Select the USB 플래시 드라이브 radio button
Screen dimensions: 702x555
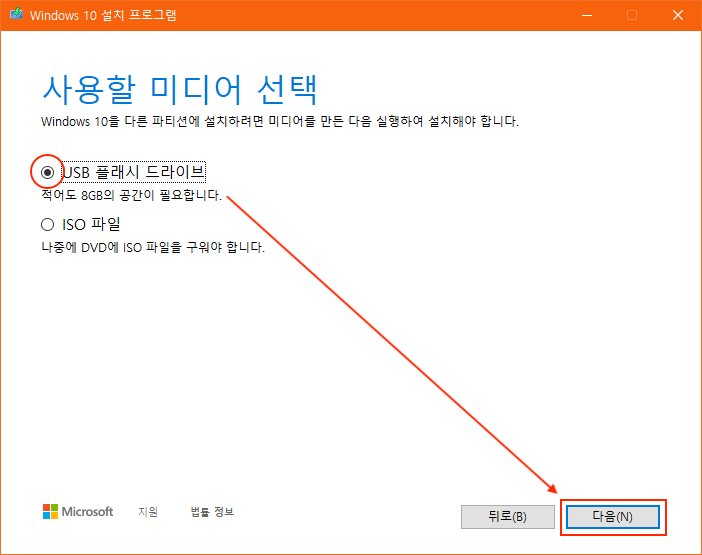47,172
